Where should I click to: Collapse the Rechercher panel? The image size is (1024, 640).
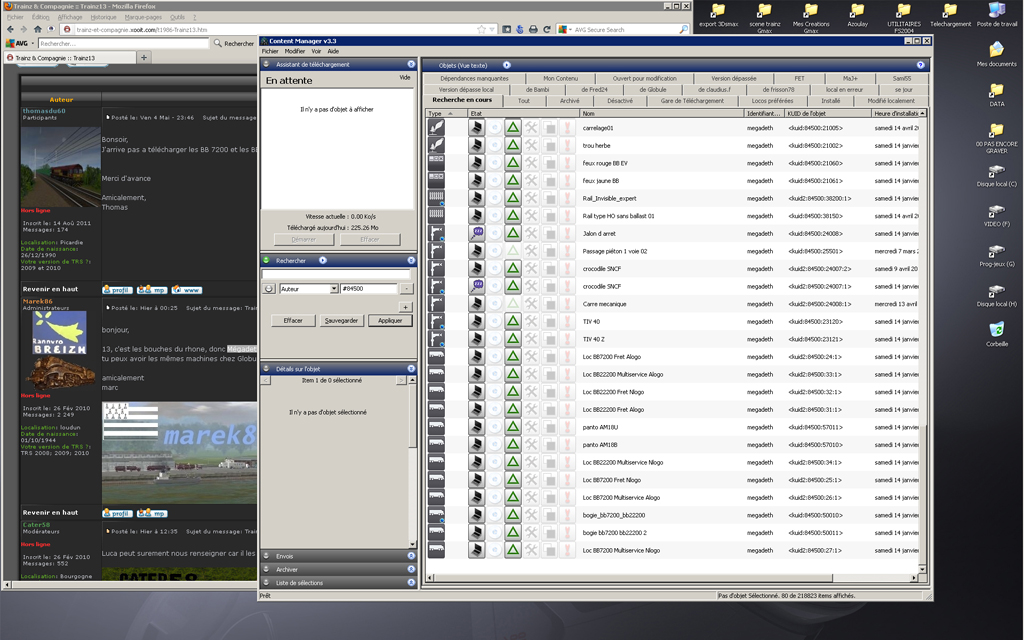(x=411, y=261)
